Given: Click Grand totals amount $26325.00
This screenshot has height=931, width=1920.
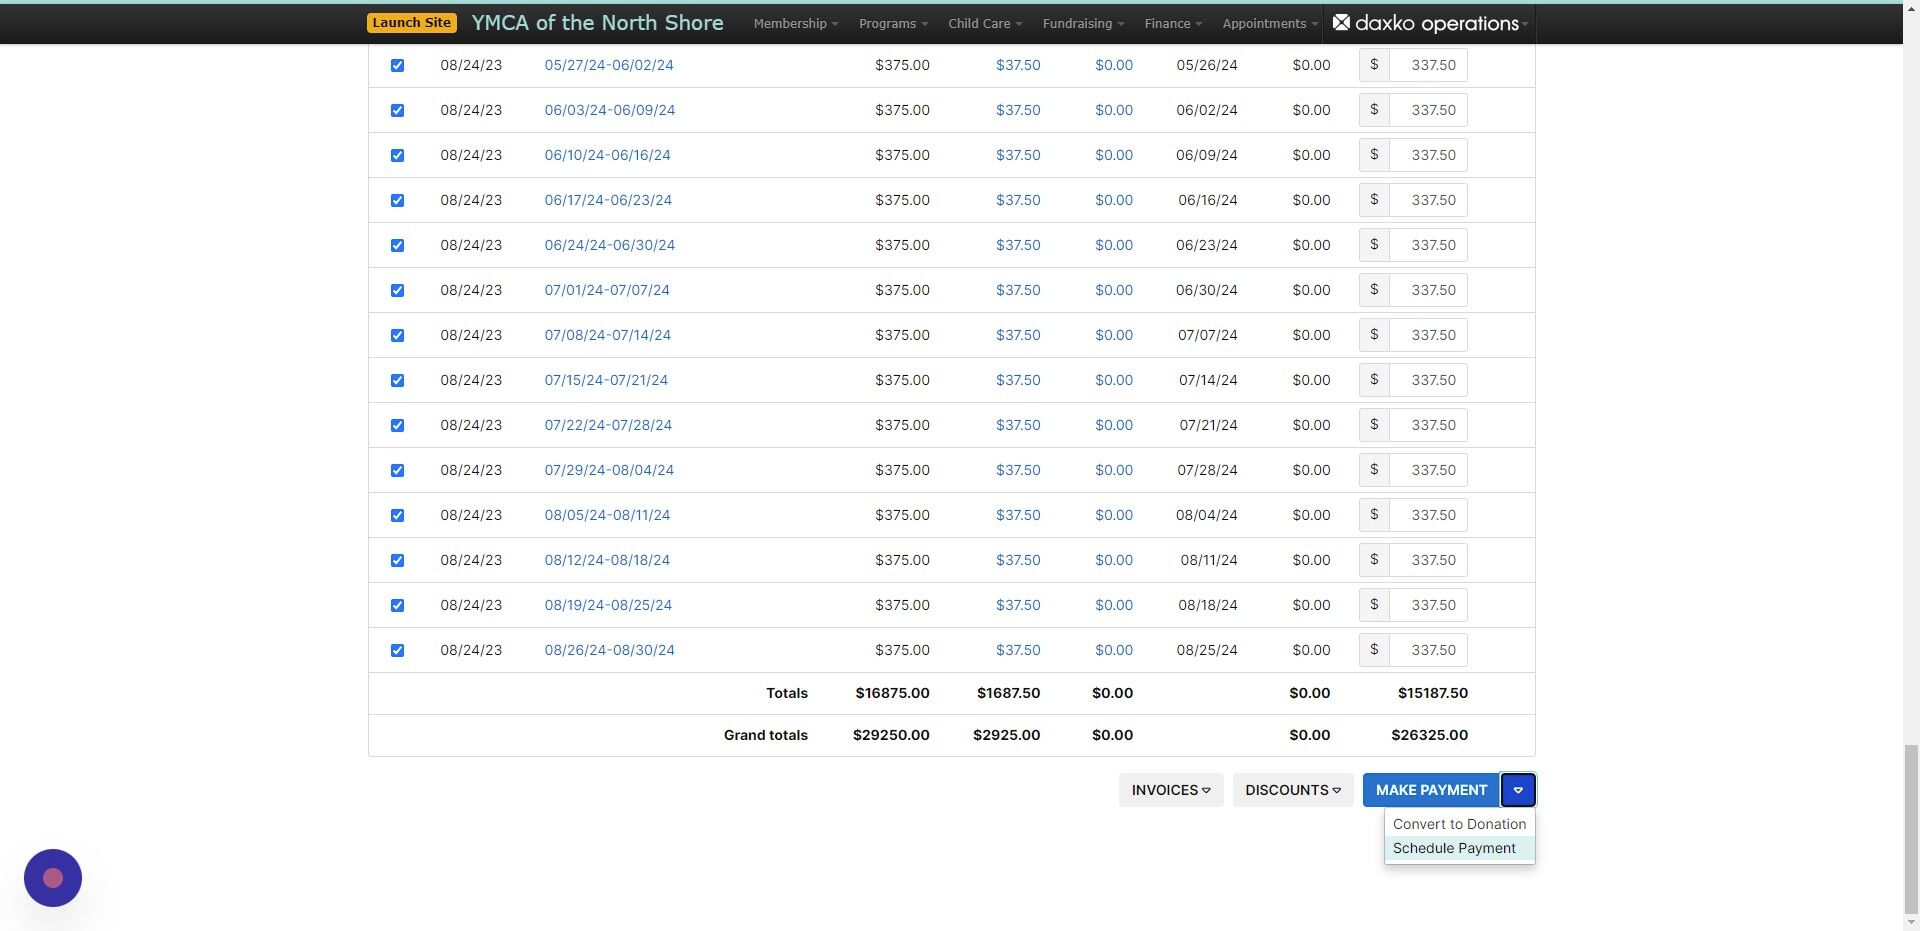Looking at the screenshot, I should [x=1429, y=735].
